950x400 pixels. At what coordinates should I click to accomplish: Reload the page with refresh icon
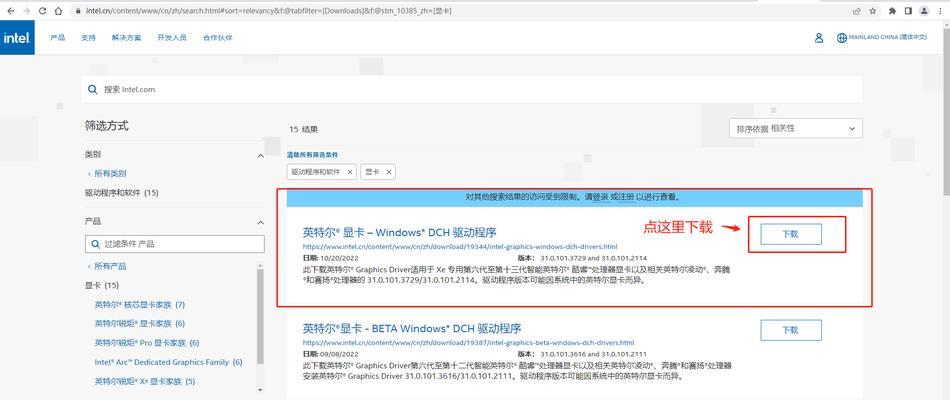point(42,11)
